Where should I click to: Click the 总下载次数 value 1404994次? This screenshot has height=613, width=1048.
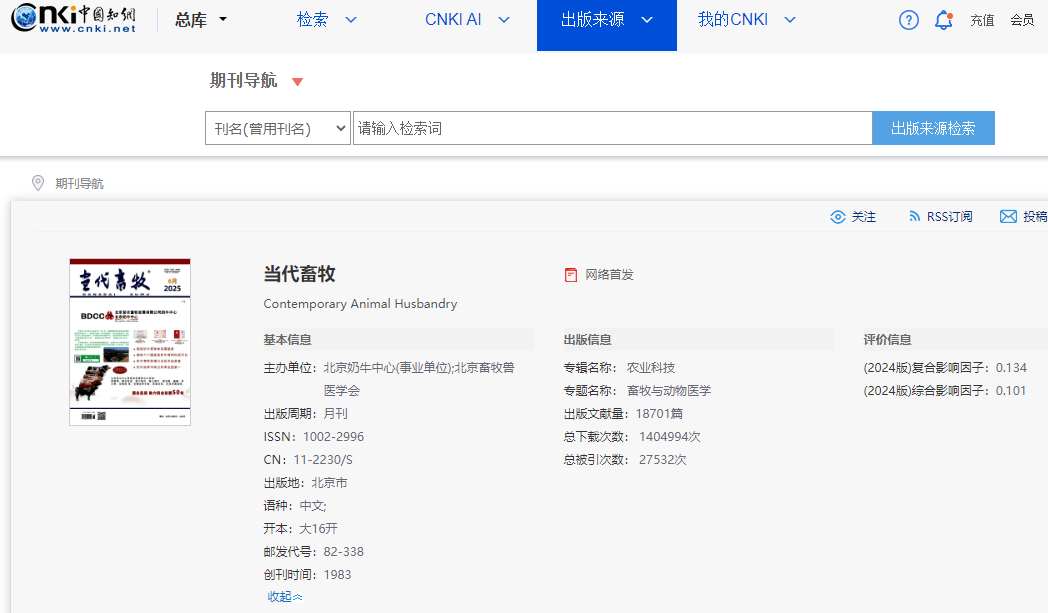click(x=670, y=437)
